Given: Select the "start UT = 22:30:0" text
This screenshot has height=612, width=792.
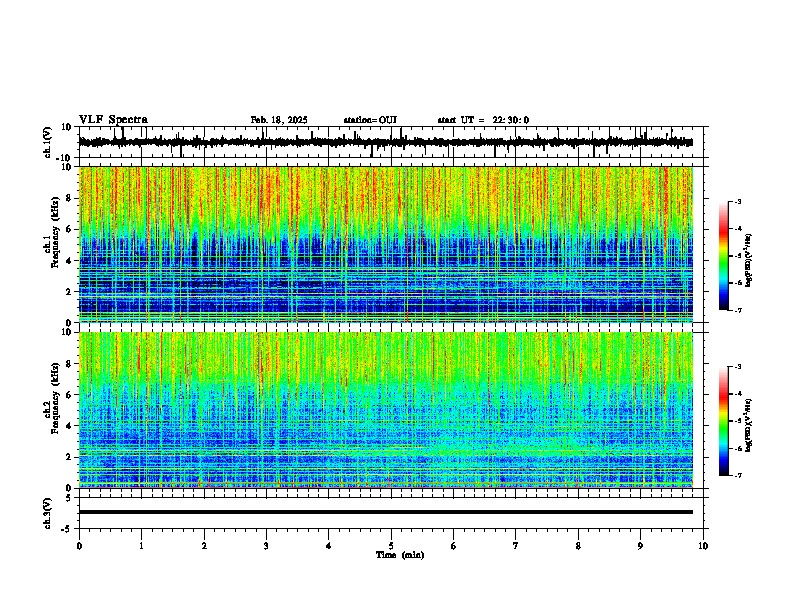Looking at the screenshot, I should click(x=483, y=120).
